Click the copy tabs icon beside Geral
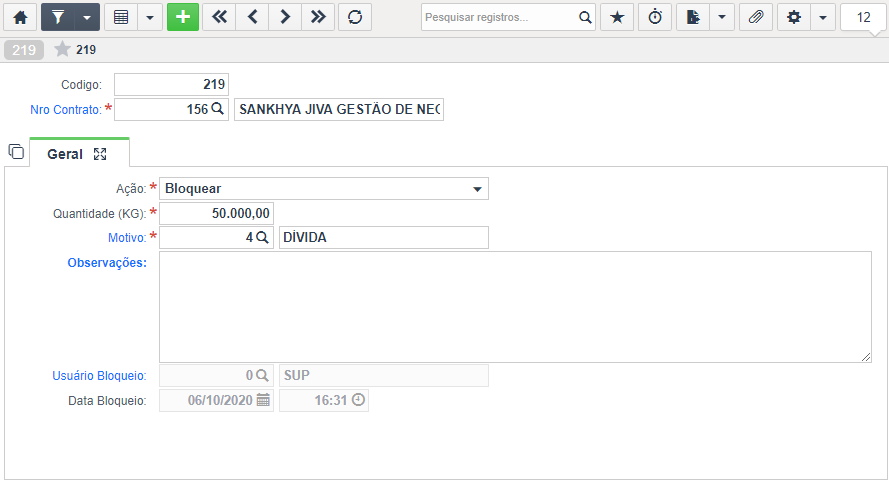Viewport: 889px width, 481px height. click(16, 152)
